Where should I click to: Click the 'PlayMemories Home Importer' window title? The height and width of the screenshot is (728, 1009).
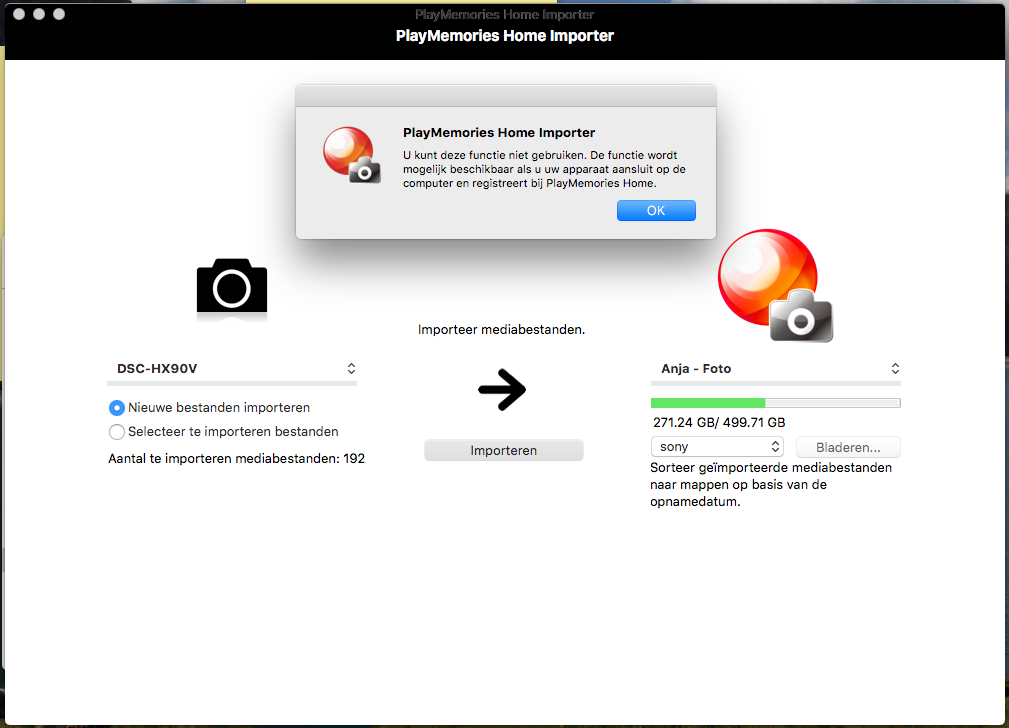click(504, 36)
